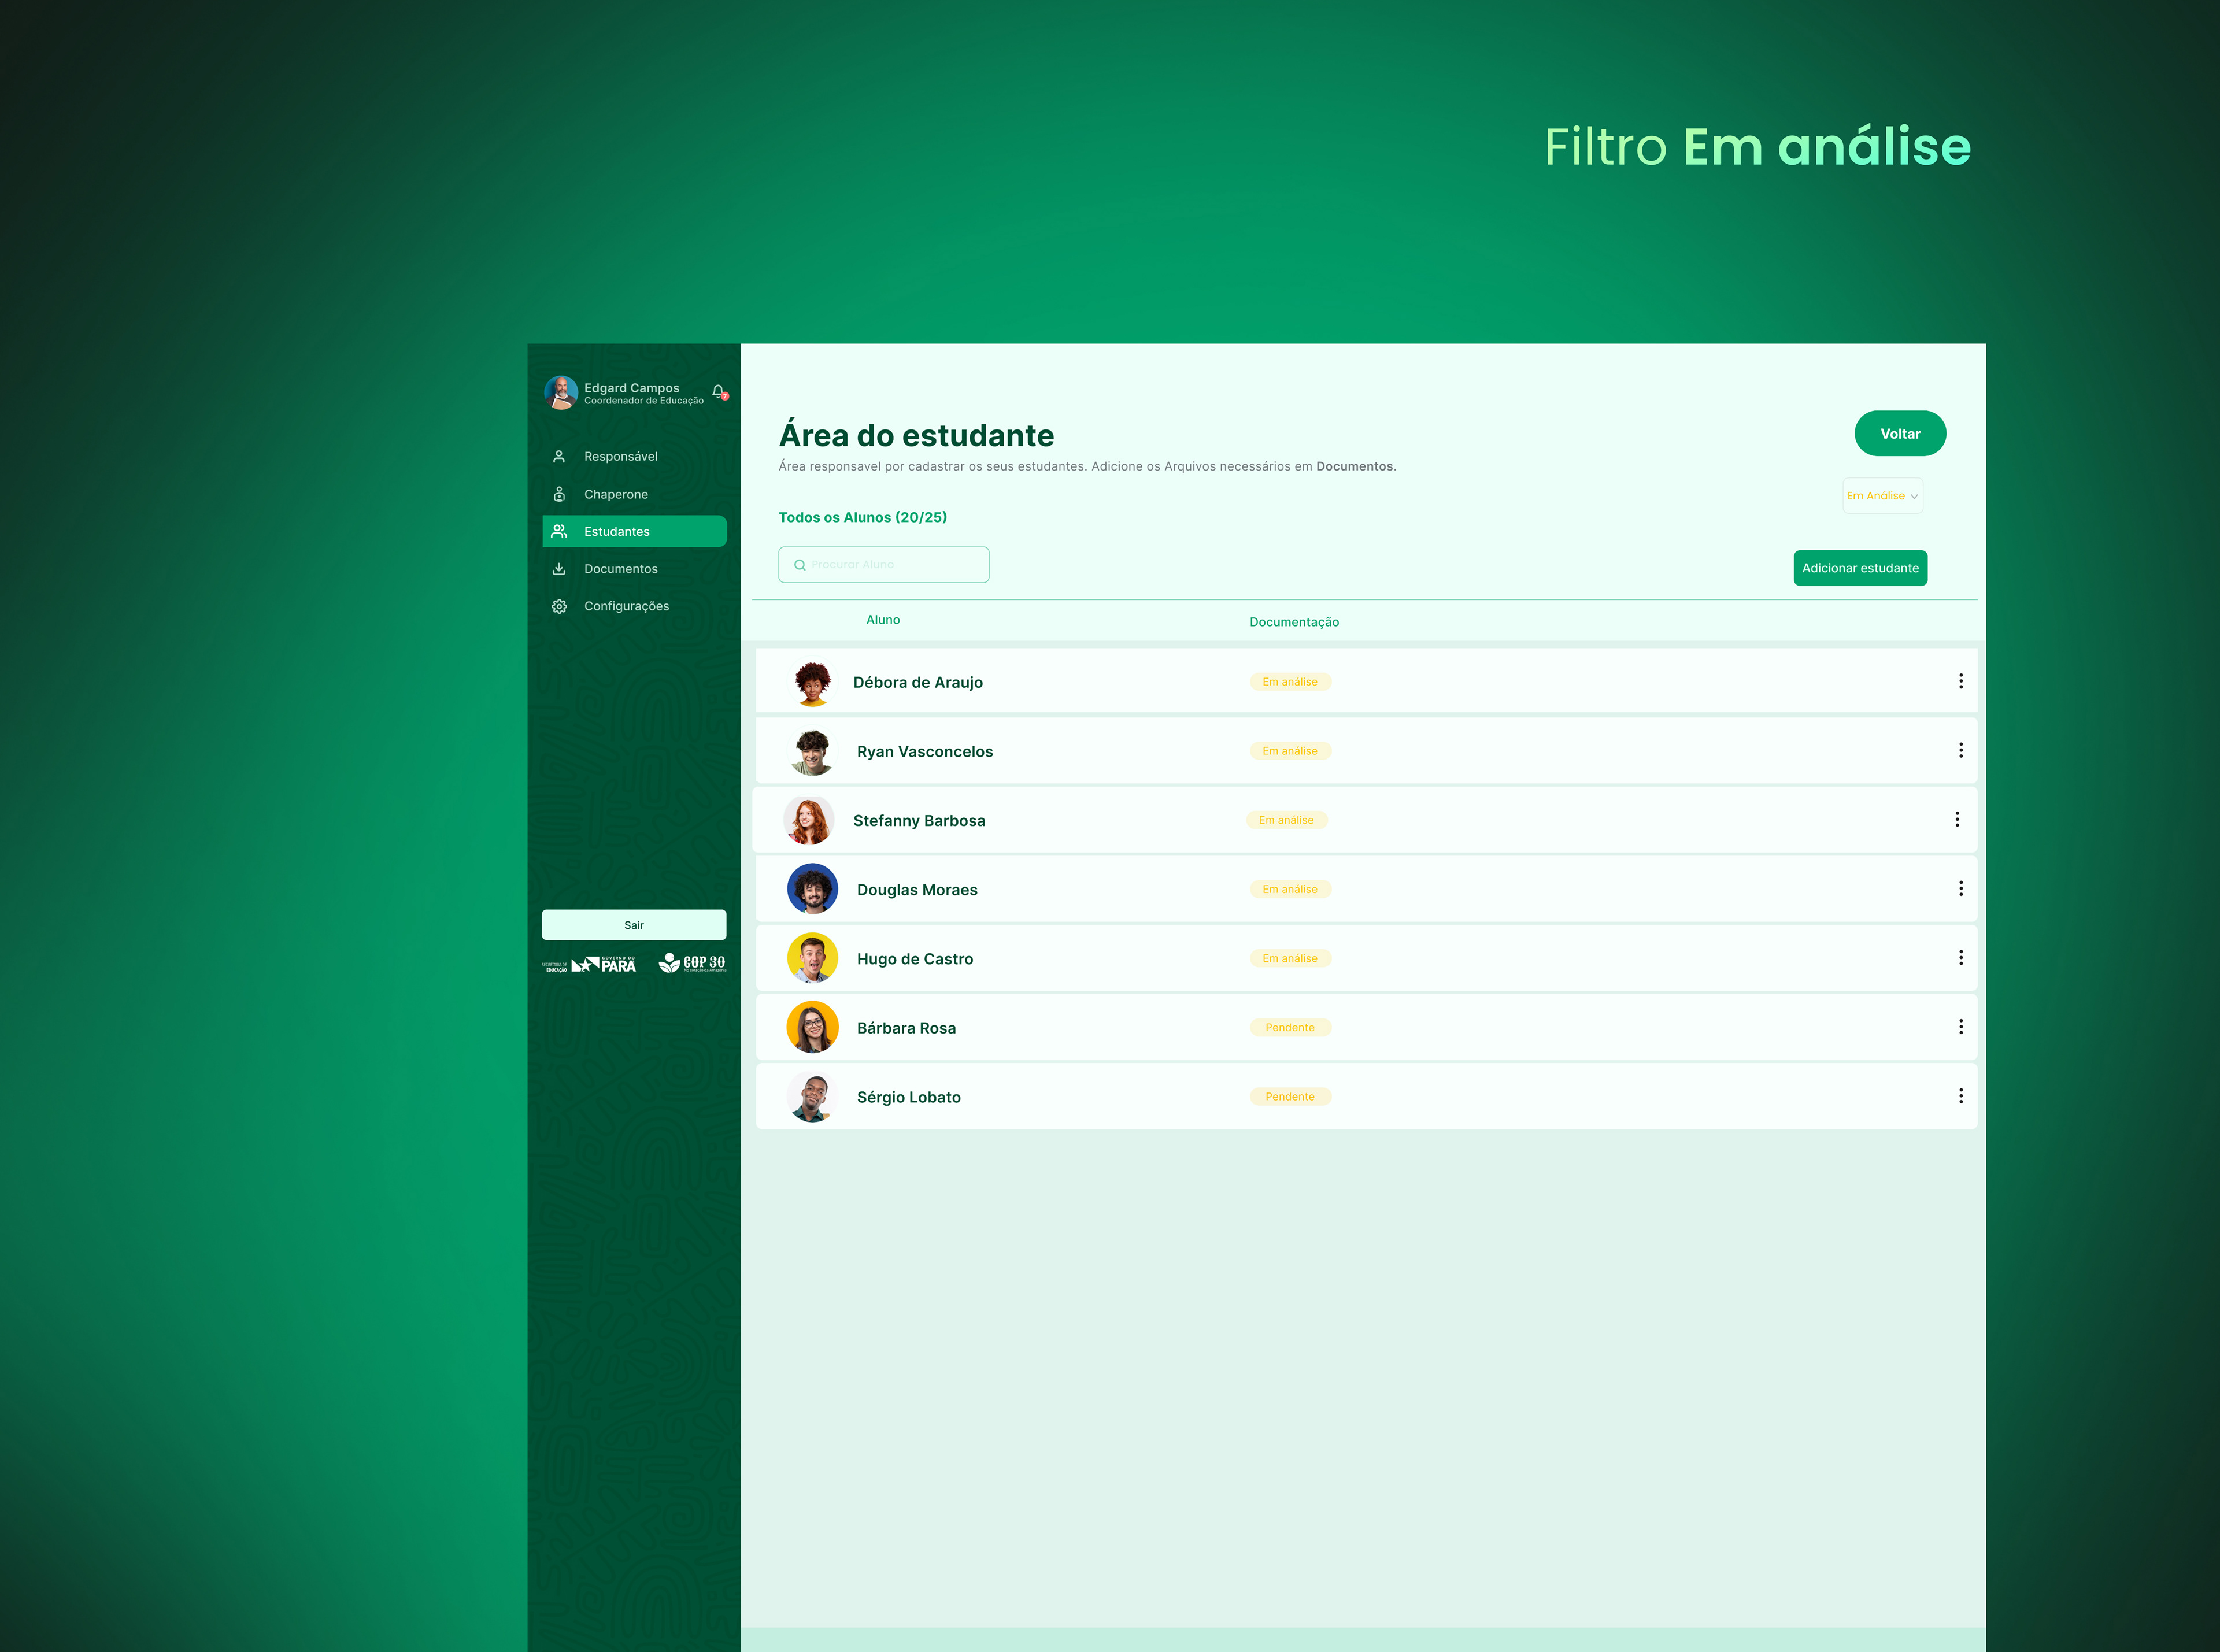
Task: Click the Documentos download icon
Action: 559,568
